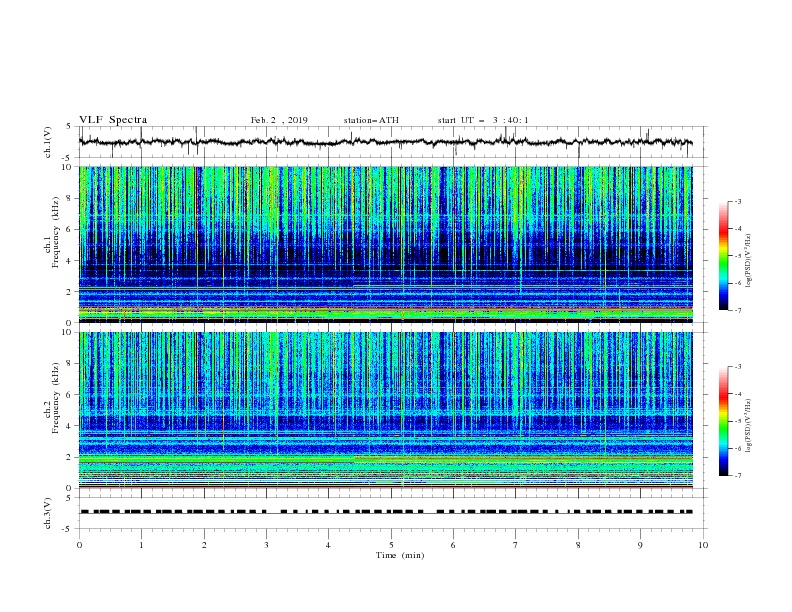The image size is (792, 612).
Task: Click the ch.3 dashed voltage trace
Action: click(385, 512)
